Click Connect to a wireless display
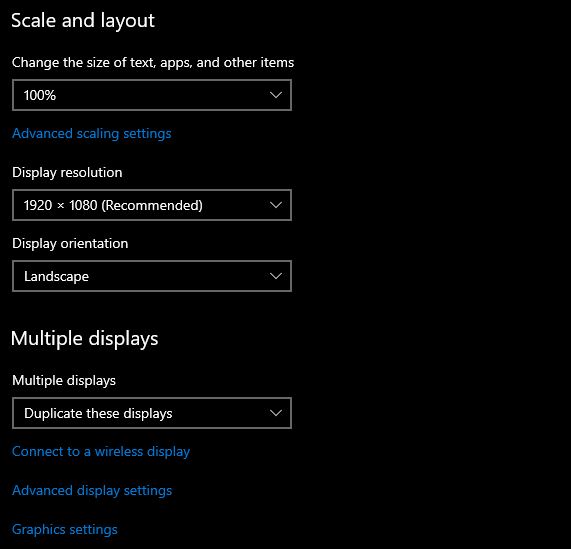 (101, 451)
